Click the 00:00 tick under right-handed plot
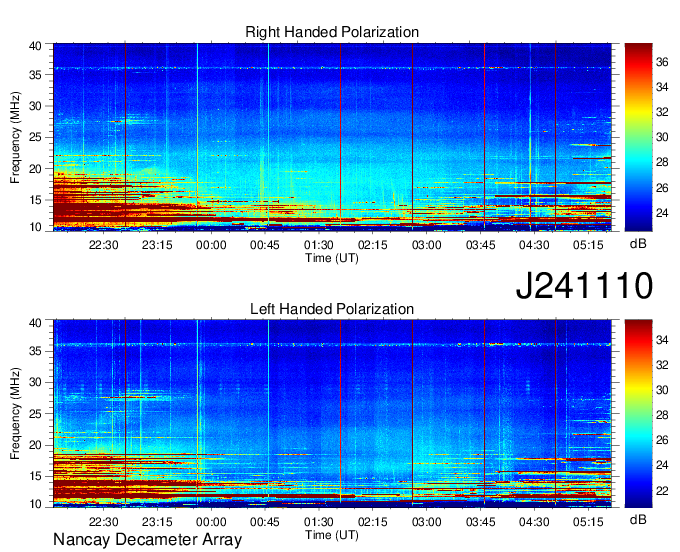The width and height of the screenshot is (680, 552). tap(211, 245)
